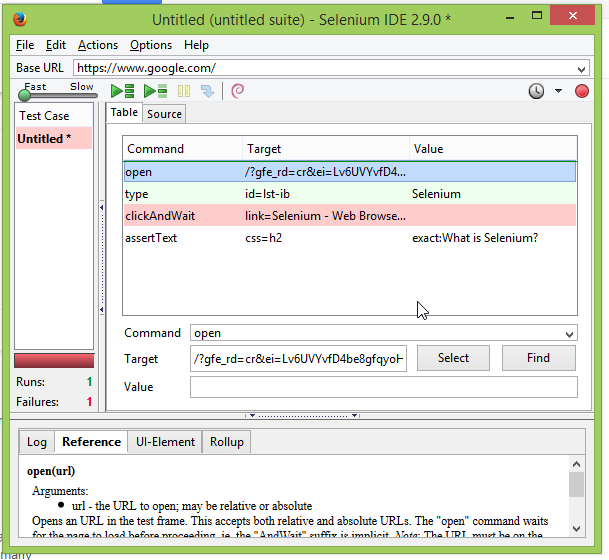Switch to the Source tab
The width and height of the screenshot is (609, 560).
coord(164,114)
